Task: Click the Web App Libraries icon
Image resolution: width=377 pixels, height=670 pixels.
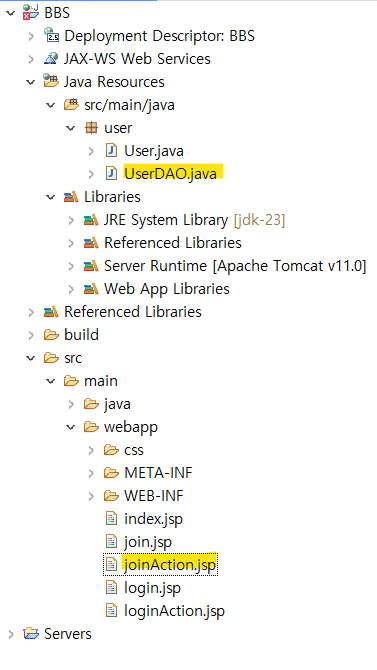Action: click(91, 289)
